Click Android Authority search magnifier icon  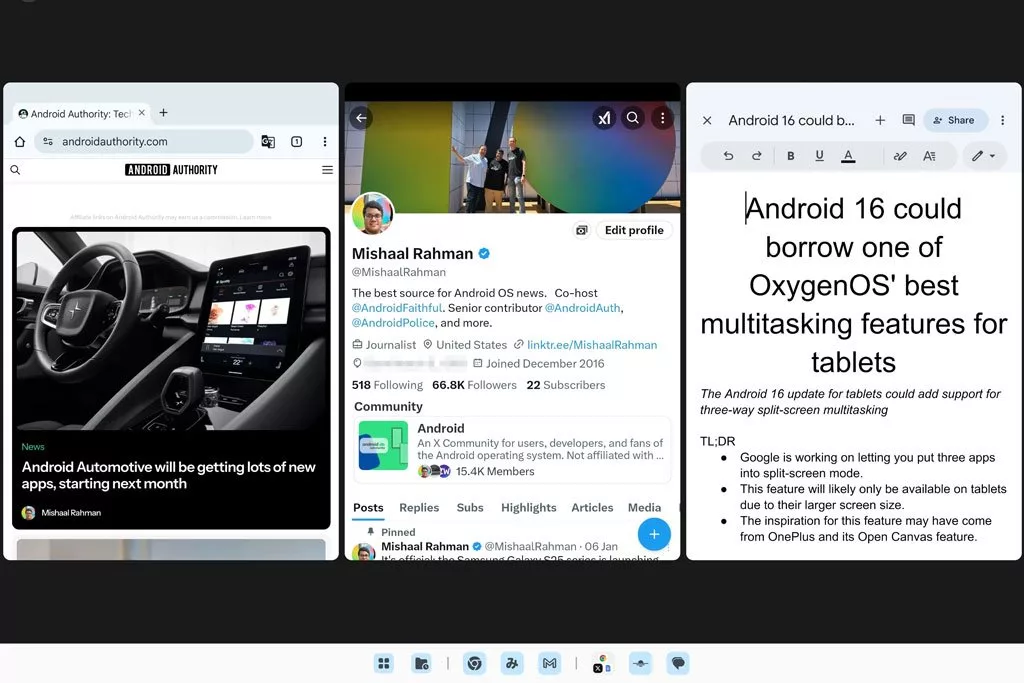coord(15,170)
